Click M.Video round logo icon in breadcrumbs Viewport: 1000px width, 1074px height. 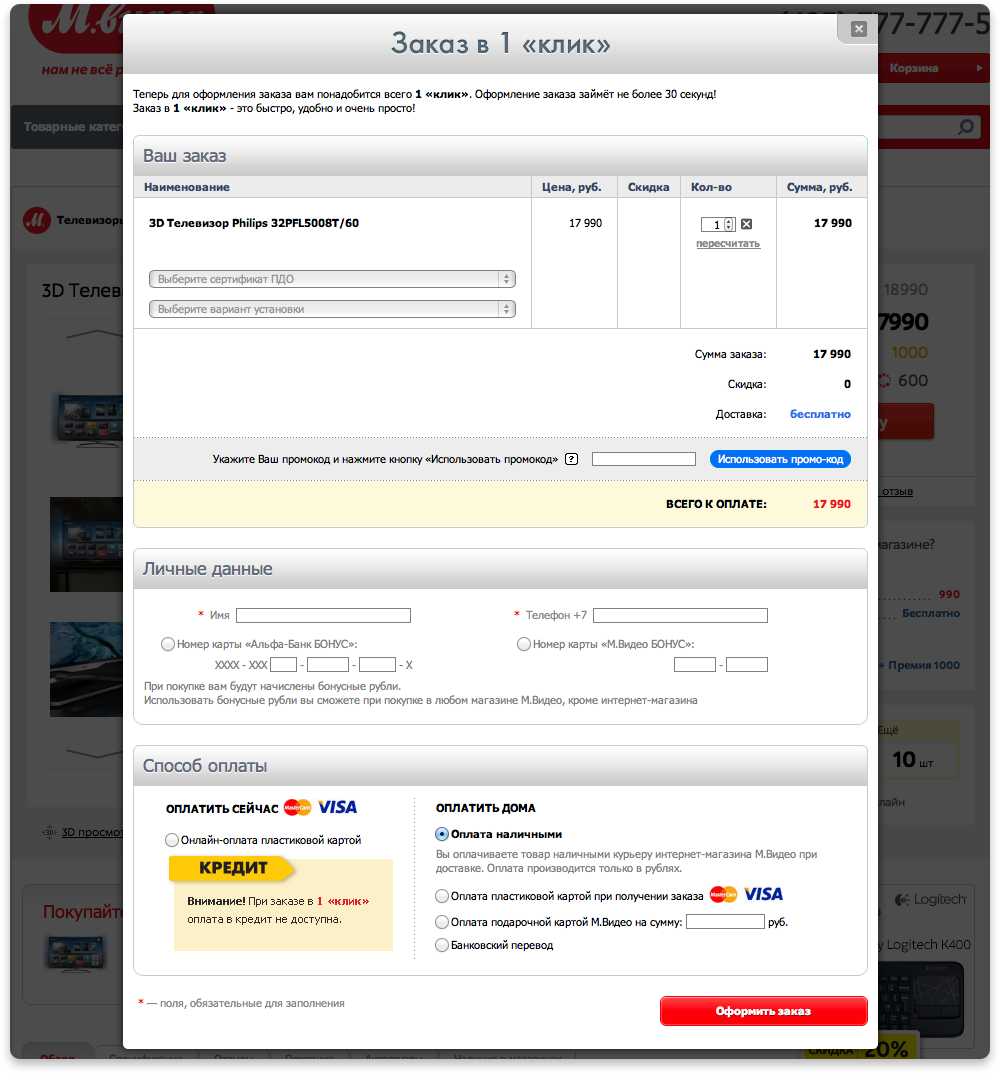(36, 220)
